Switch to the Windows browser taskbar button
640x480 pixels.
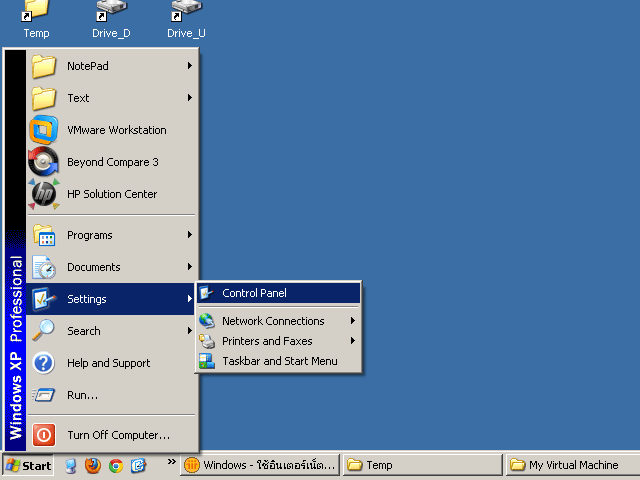[260, 465]
